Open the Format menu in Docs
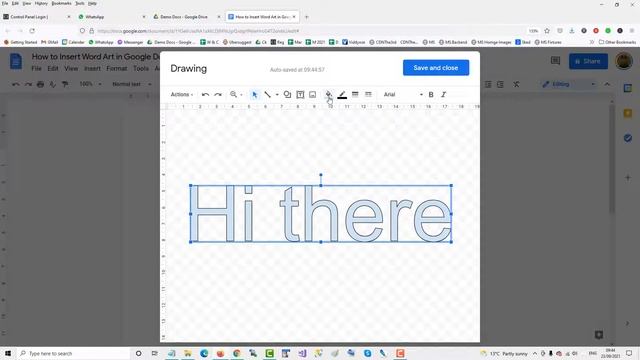The width and height of the screenshot is (640, 360). tap(117, 69)
